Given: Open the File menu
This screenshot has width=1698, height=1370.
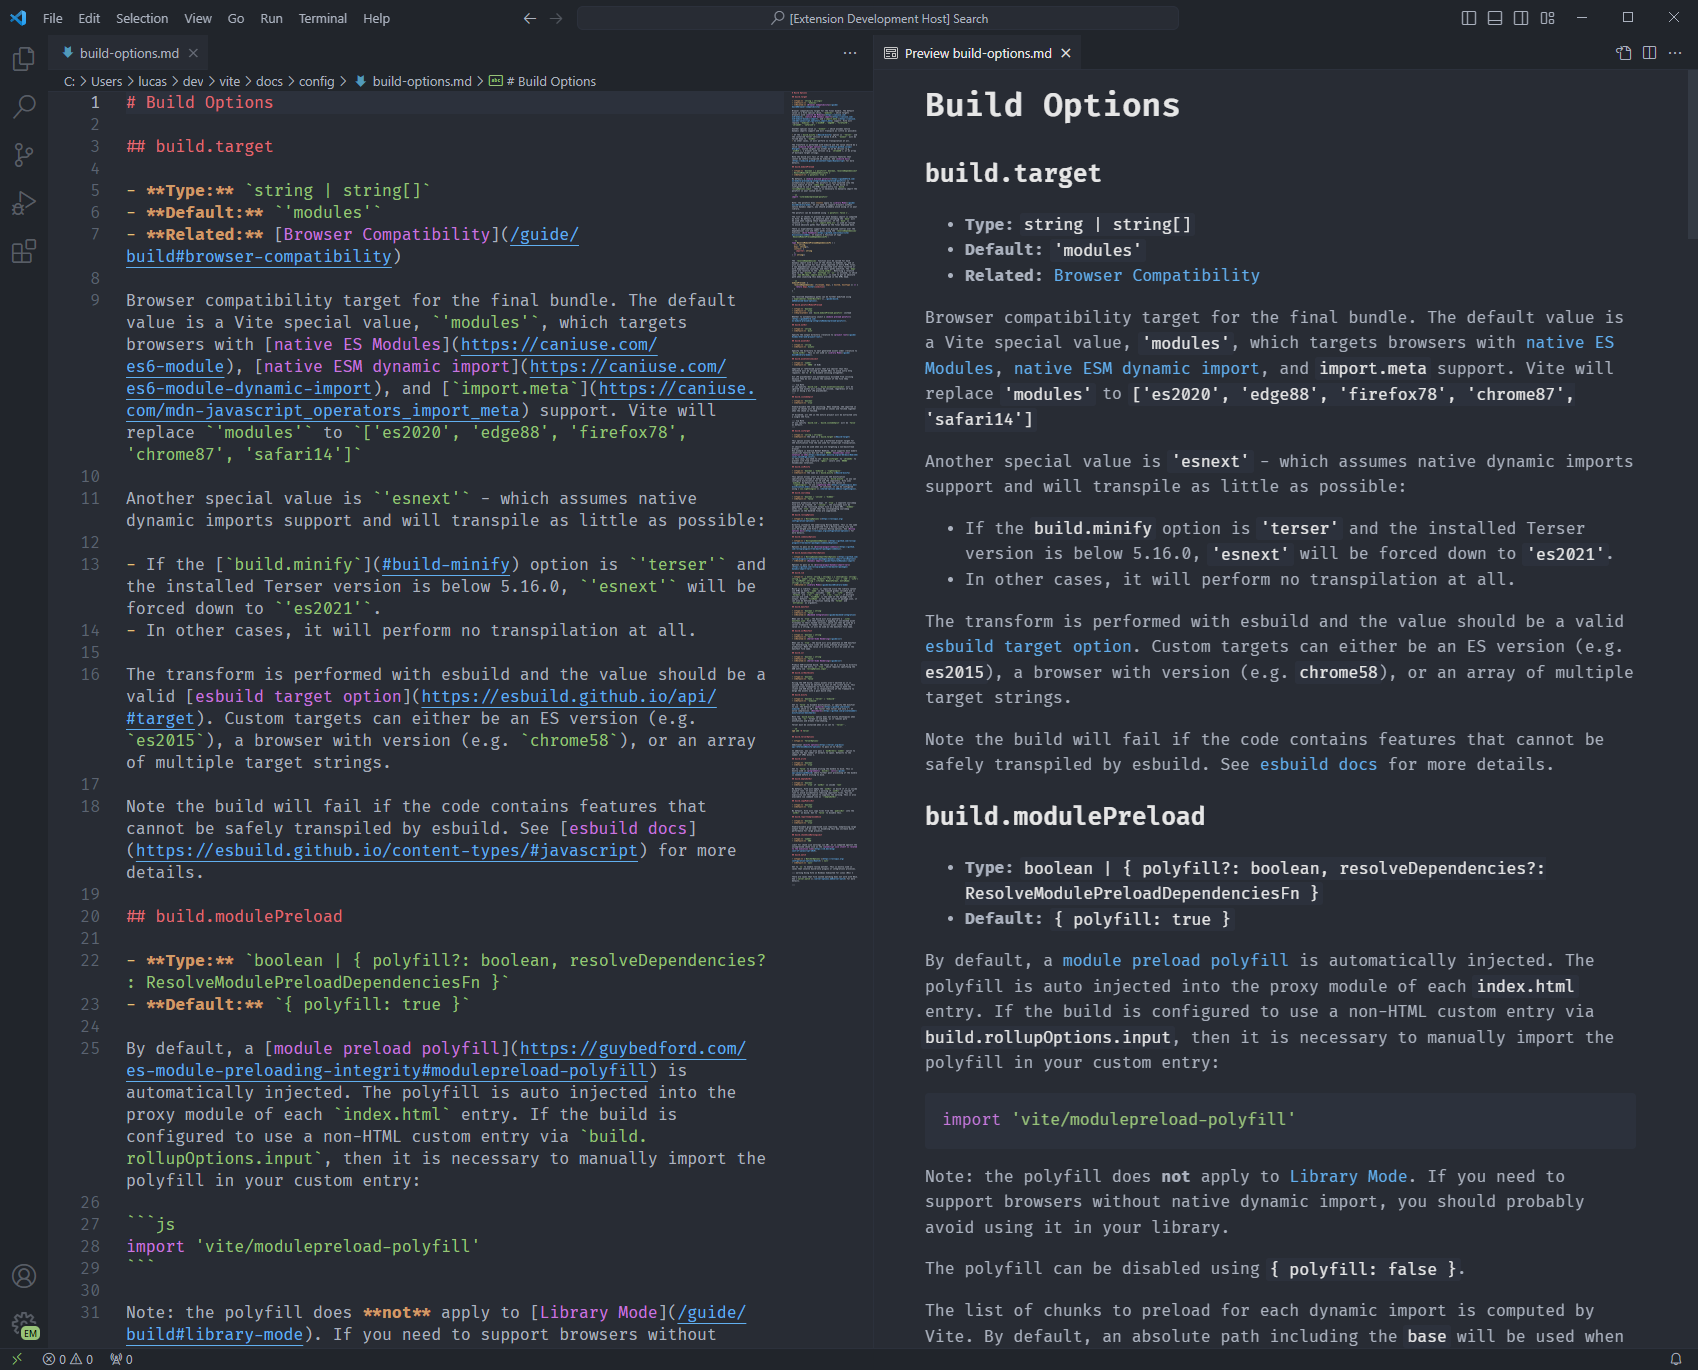Looking at the screenshot, I should (x=53, y=18).
